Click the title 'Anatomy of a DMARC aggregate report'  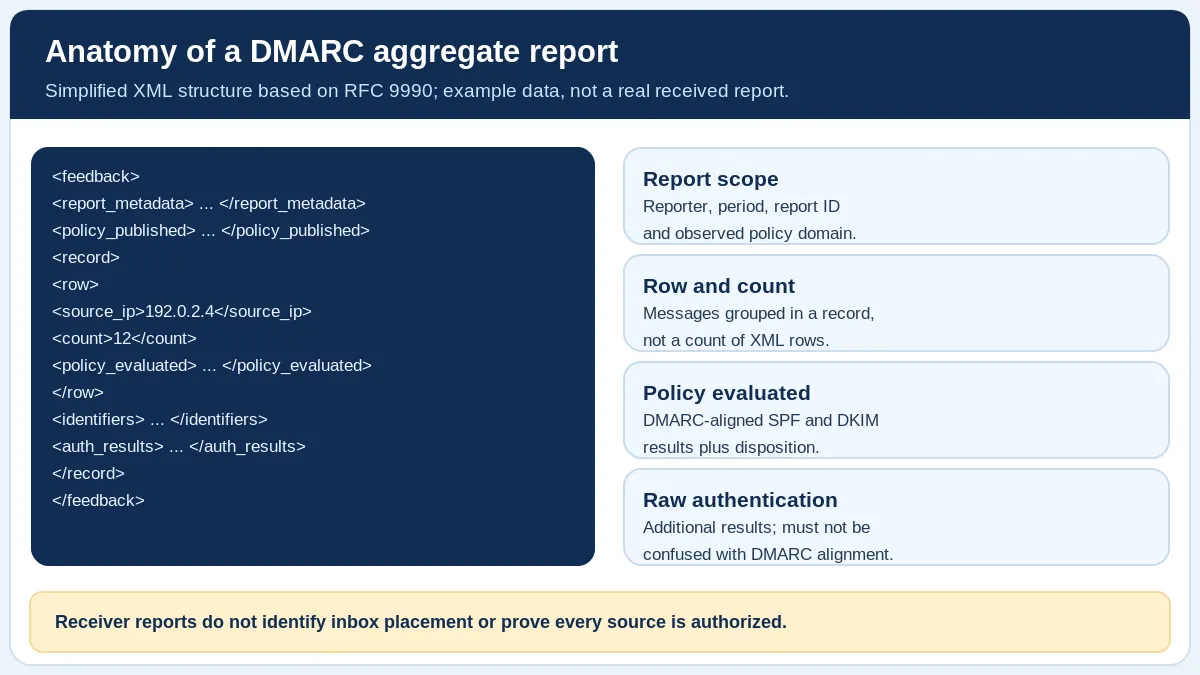tap(331, 51)
